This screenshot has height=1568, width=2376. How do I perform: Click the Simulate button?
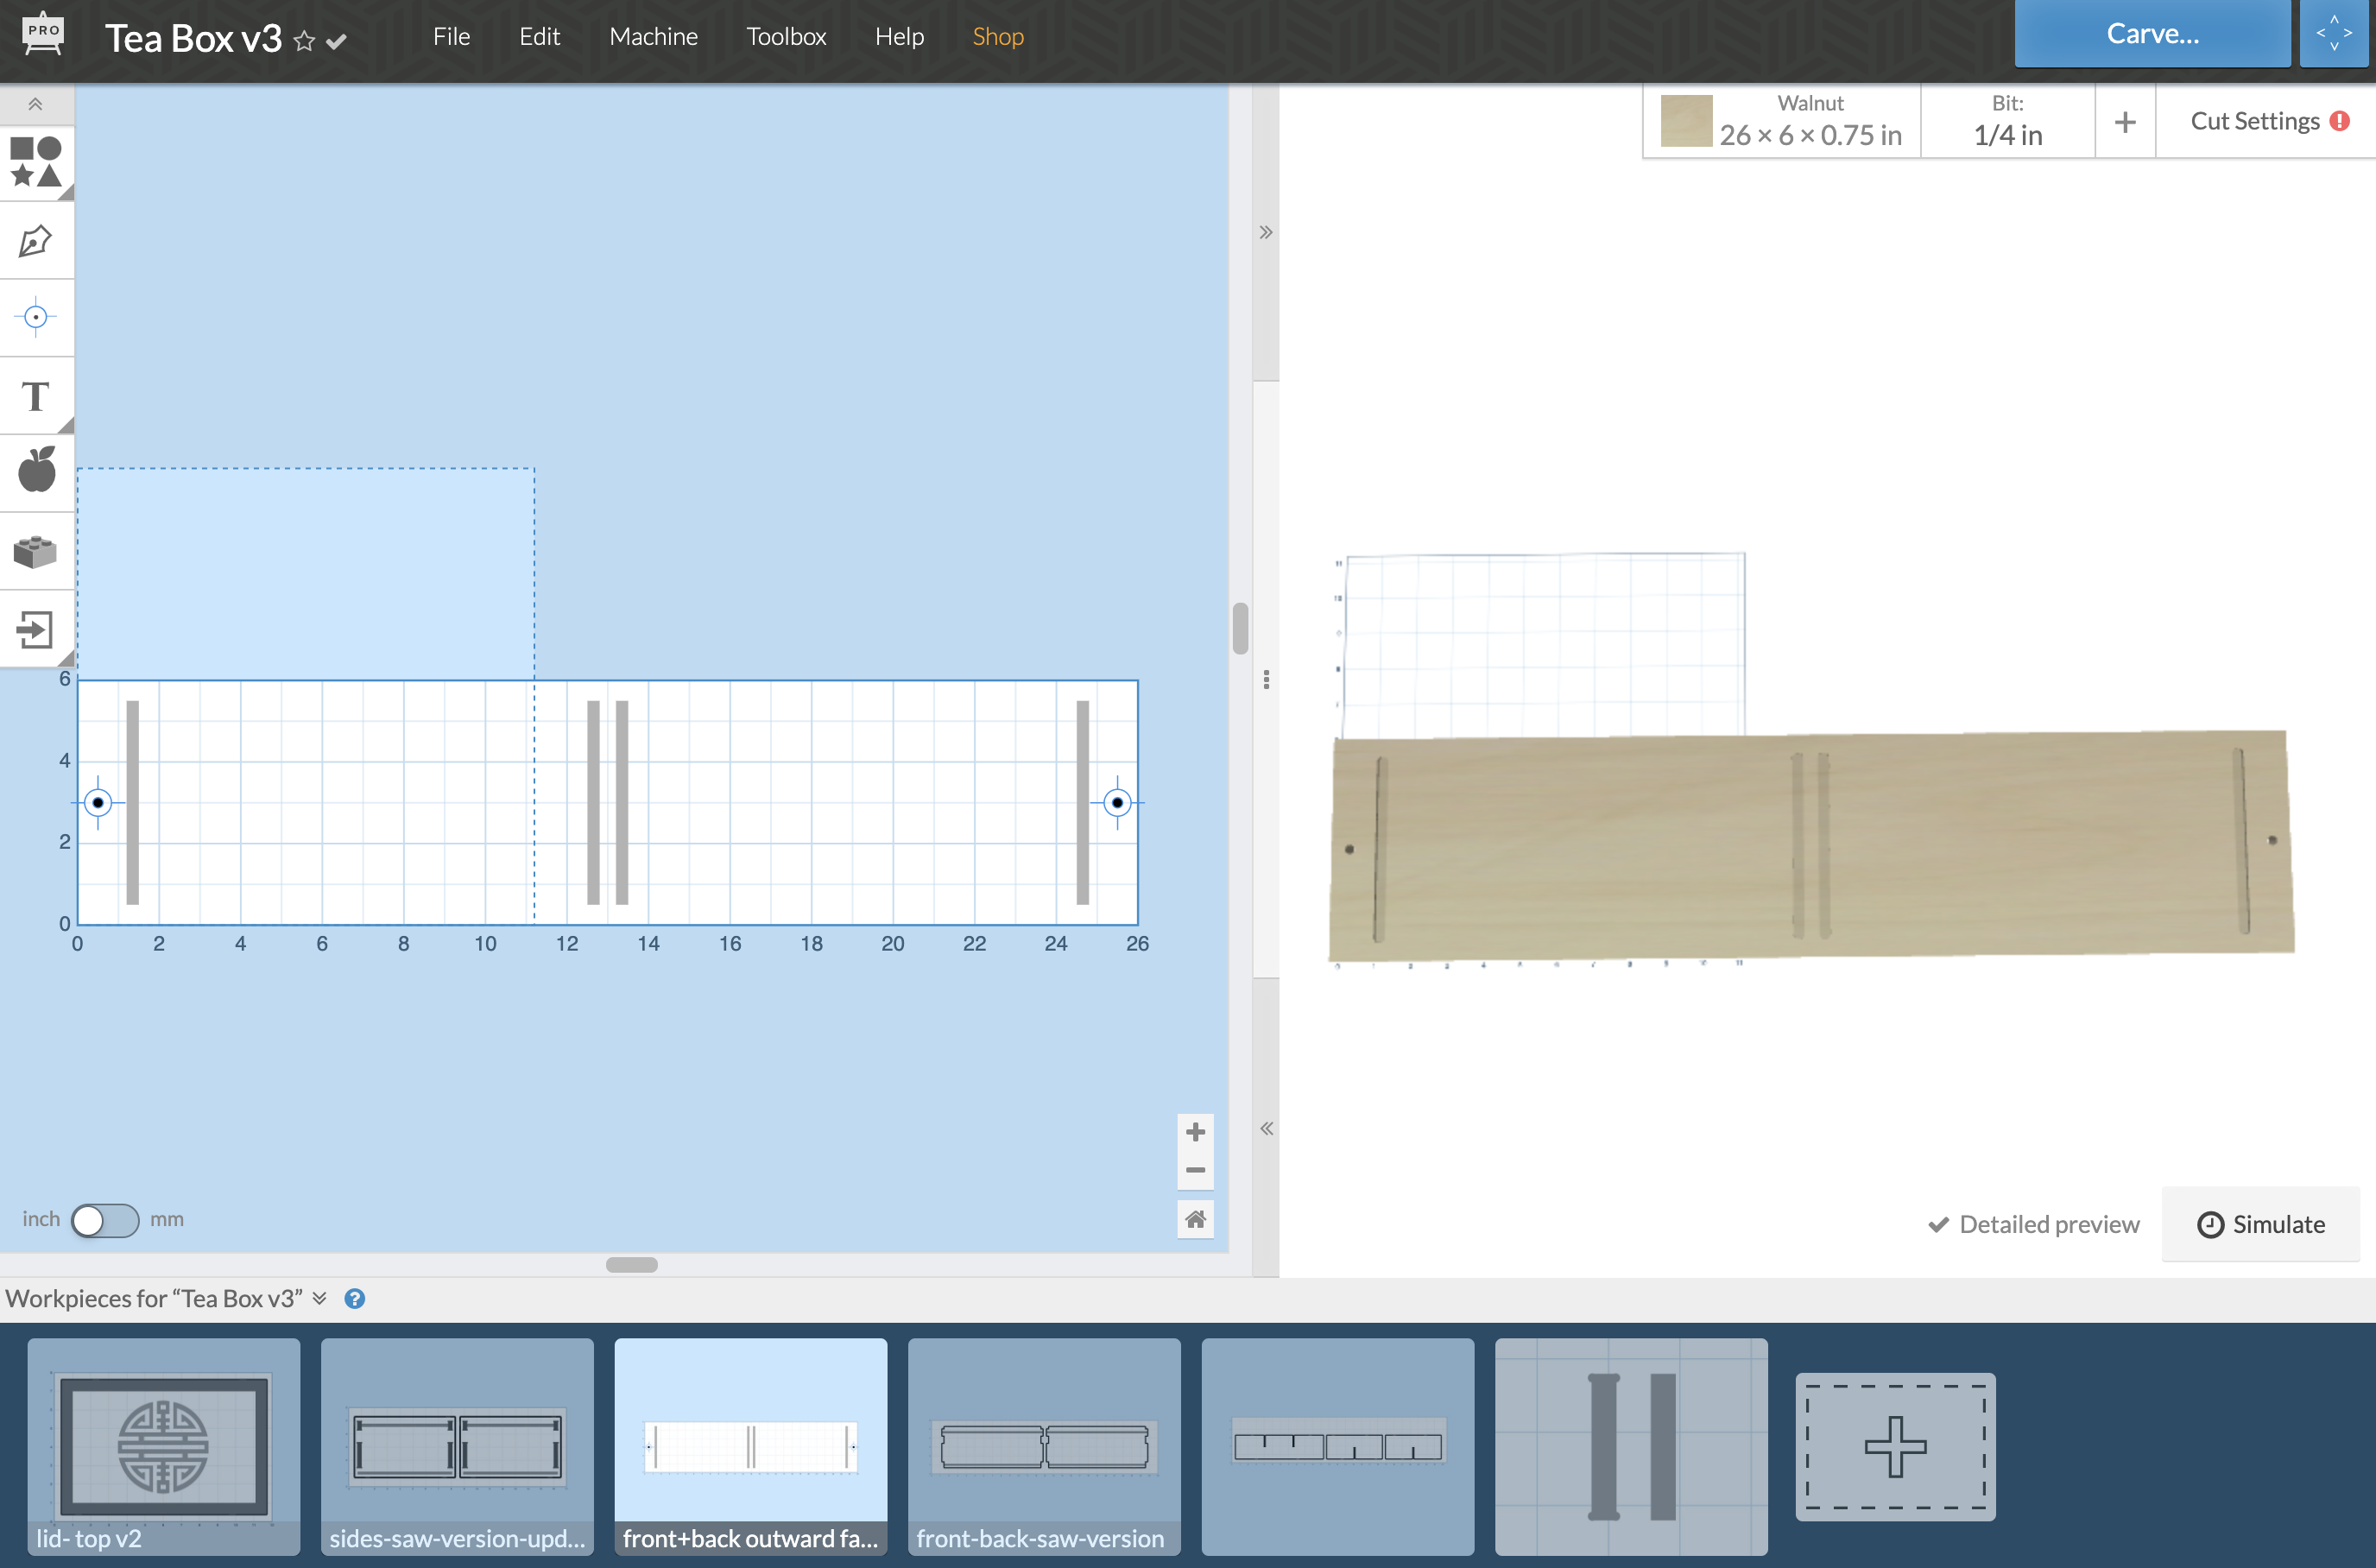[2262, 1224]
